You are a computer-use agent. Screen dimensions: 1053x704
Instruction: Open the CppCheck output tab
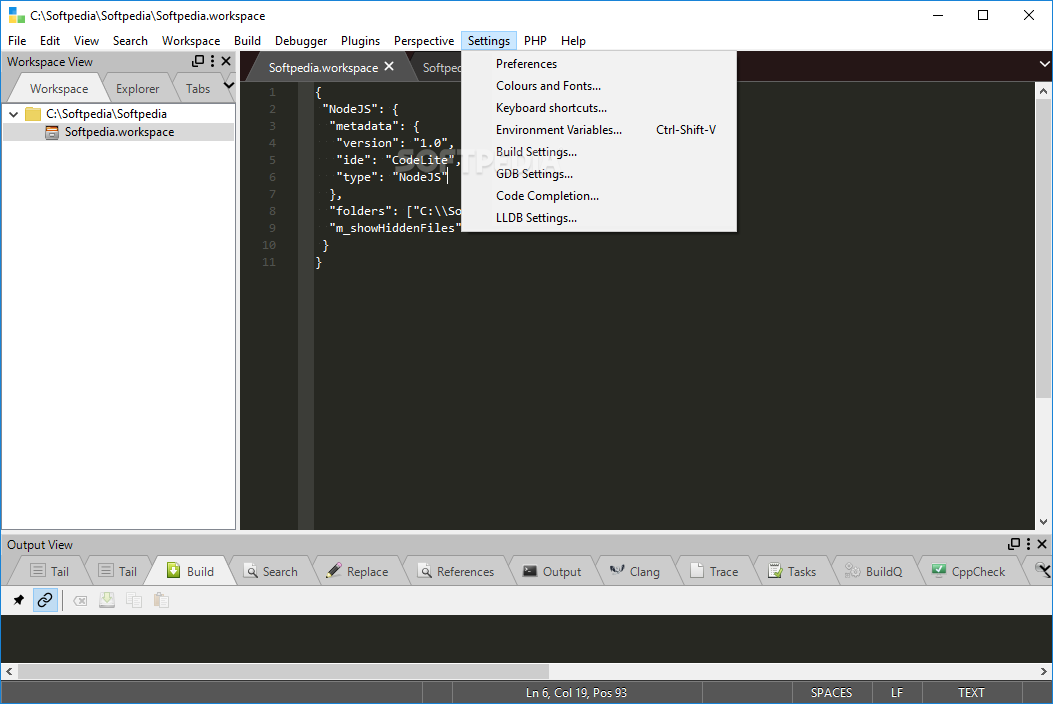click(968, 572)
